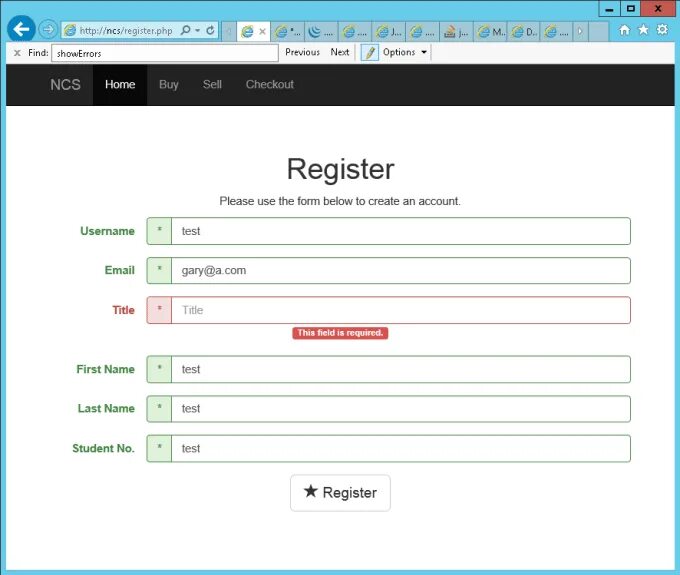Screen dimensions: 680x575
Task: Close the Find bar with X
Action: pyautogui.click(x=17, y=53)
